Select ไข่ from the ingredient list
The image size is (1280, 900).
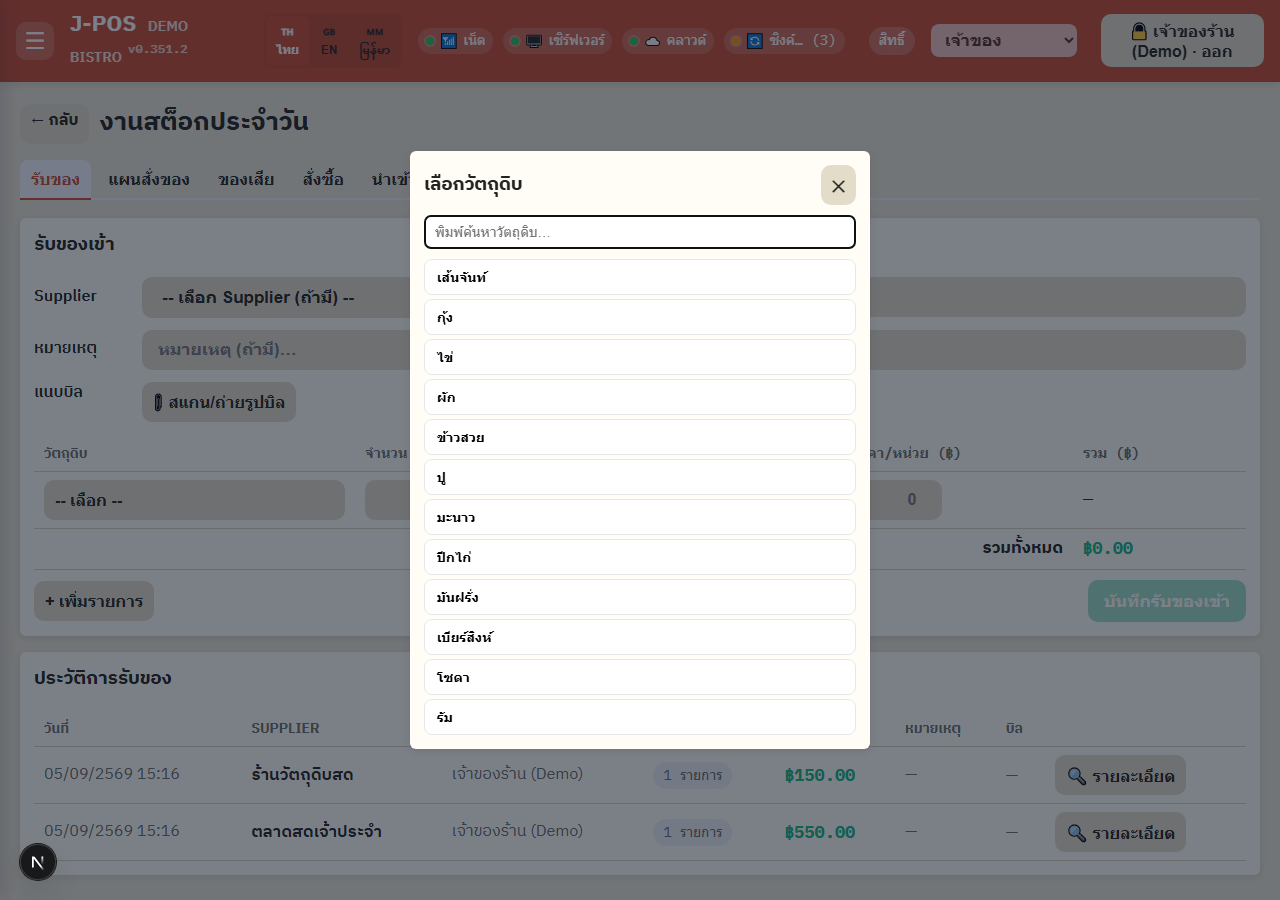tap(640, 357)
